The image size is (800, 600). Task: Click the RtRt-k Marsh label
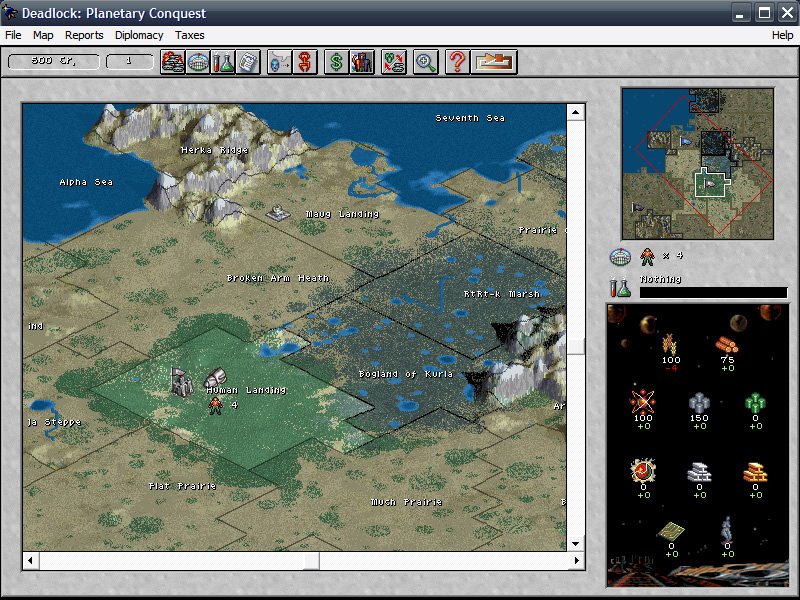tap(502, 294)
